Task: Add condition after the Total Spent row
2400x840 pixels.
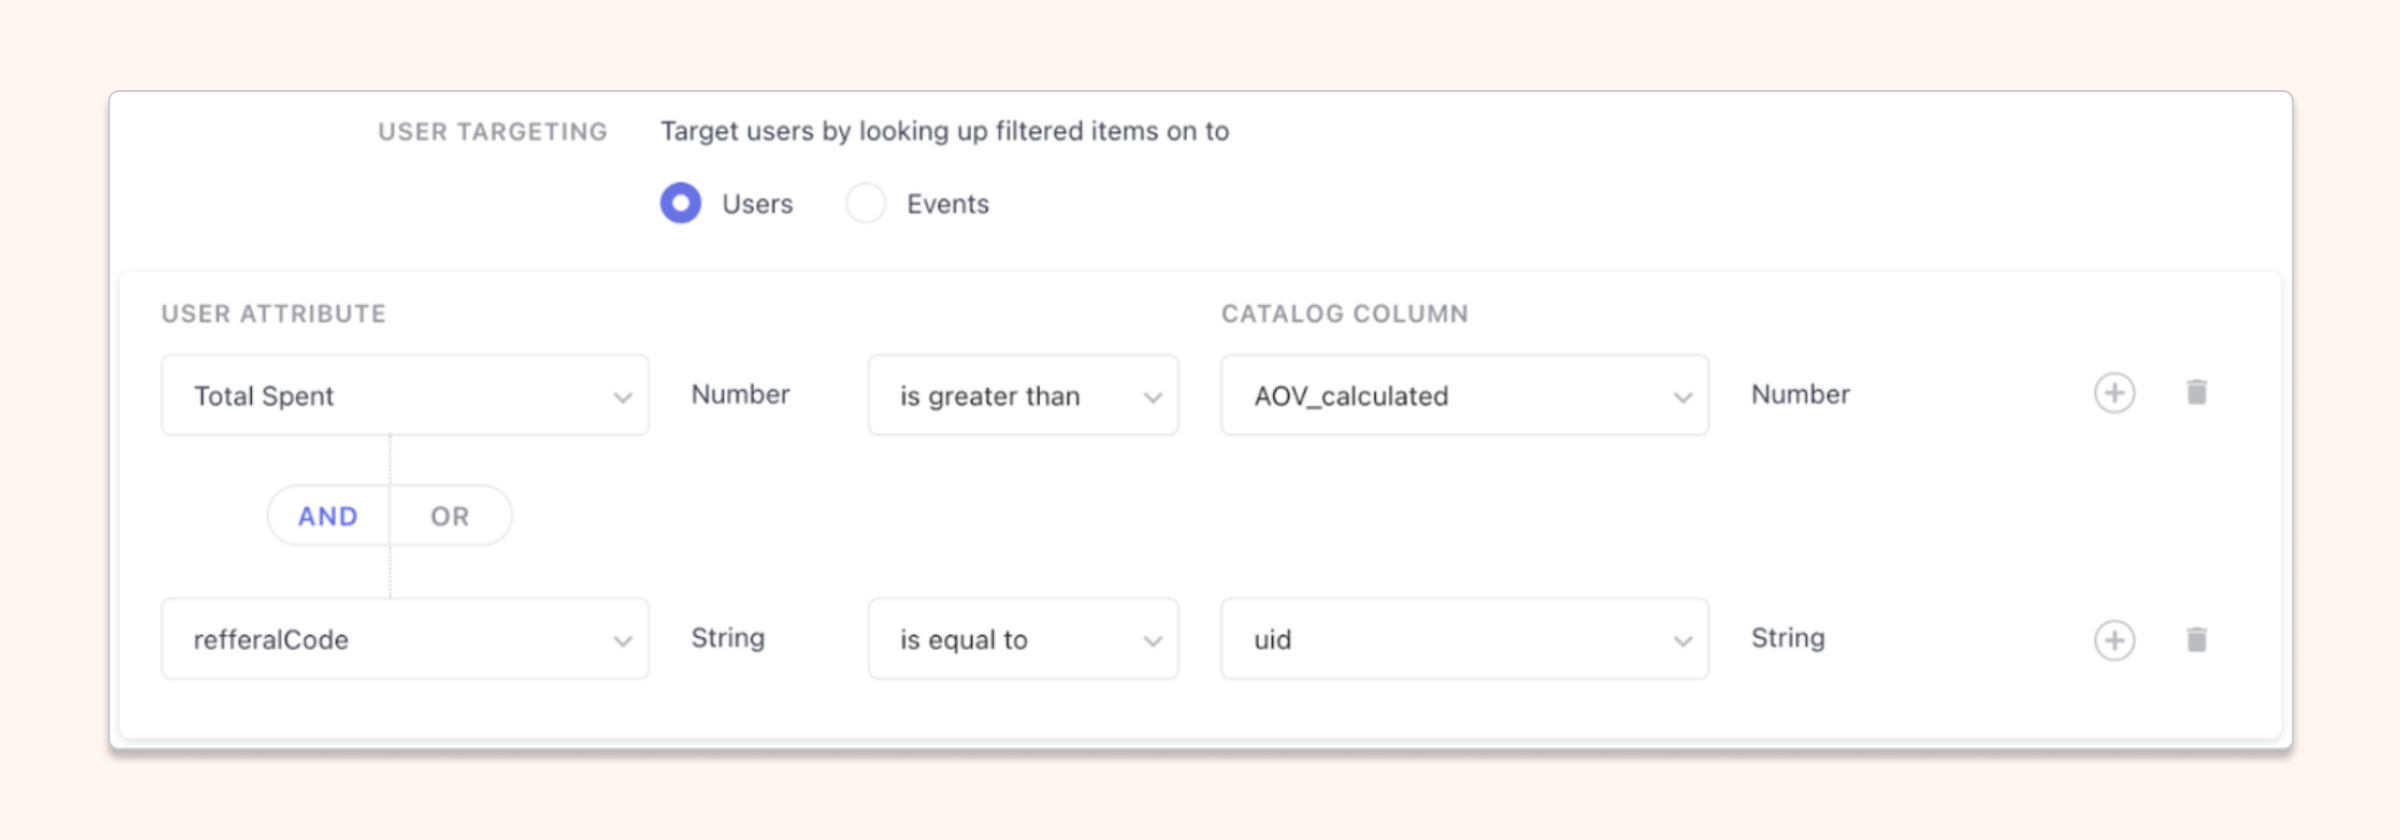Action: 2114,393
